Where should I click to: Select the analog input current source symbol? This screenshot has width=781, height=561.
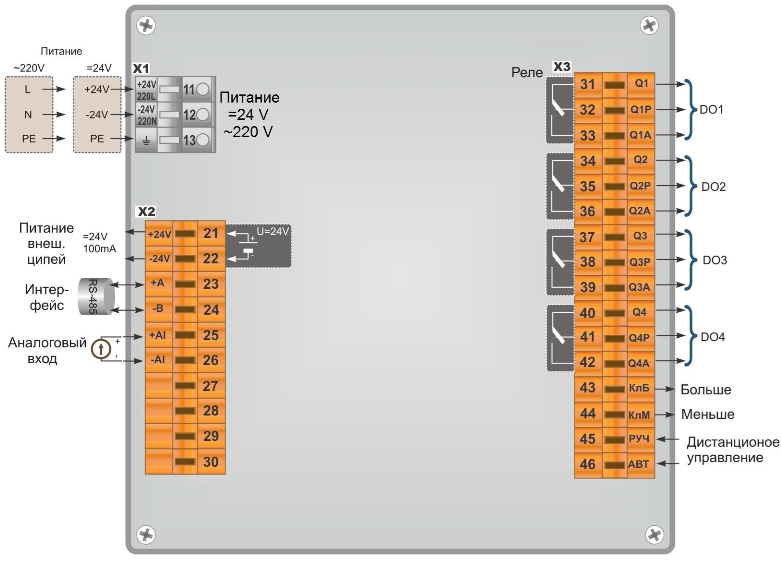click(x=101, y=349)
